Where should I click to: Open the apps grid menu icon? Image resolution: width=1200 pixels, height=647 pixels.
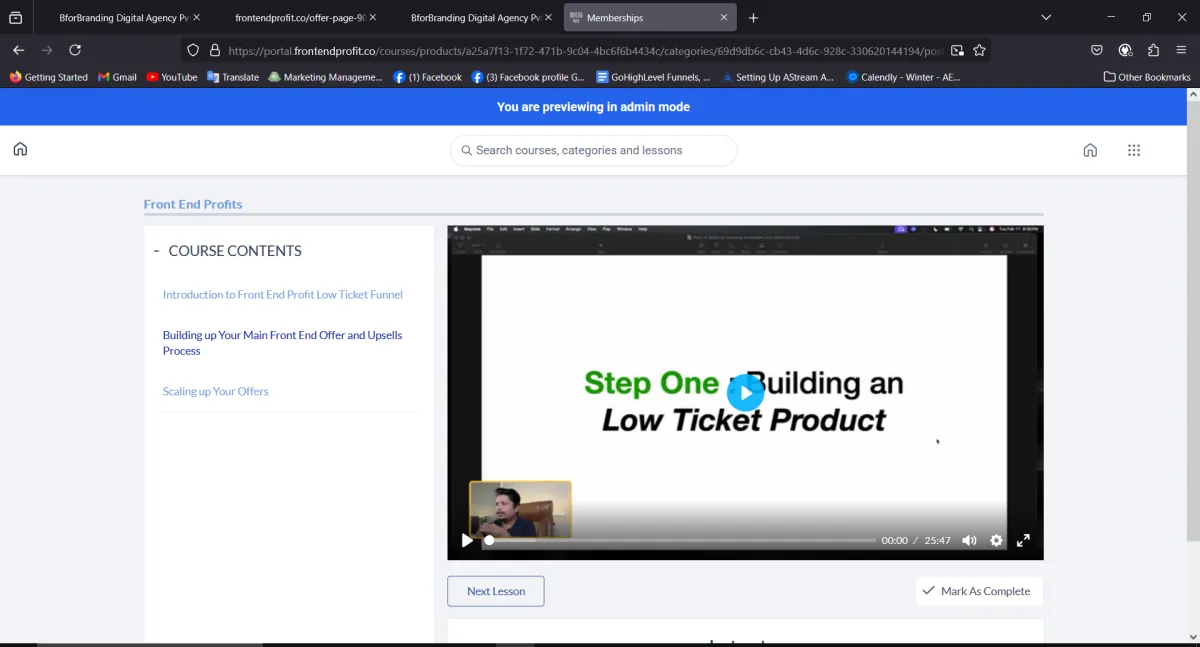pos(1133,150)
